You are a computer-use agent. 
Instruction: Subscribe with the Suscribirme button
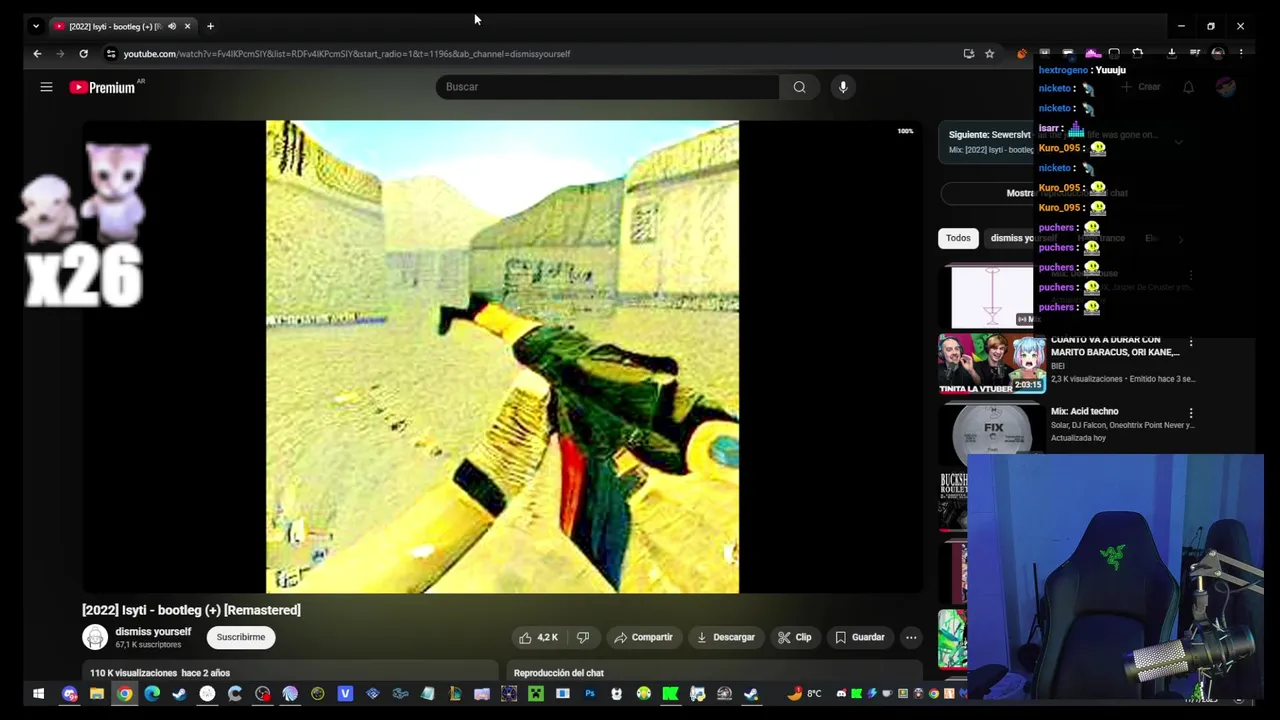[241, 637]
